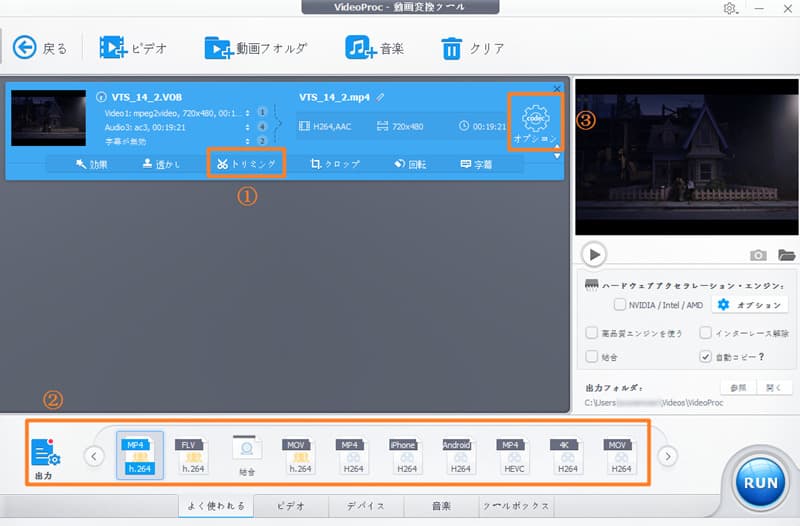Select the MOV h.264 output format
Screen dimensions: 800x526
click(299, 456)
